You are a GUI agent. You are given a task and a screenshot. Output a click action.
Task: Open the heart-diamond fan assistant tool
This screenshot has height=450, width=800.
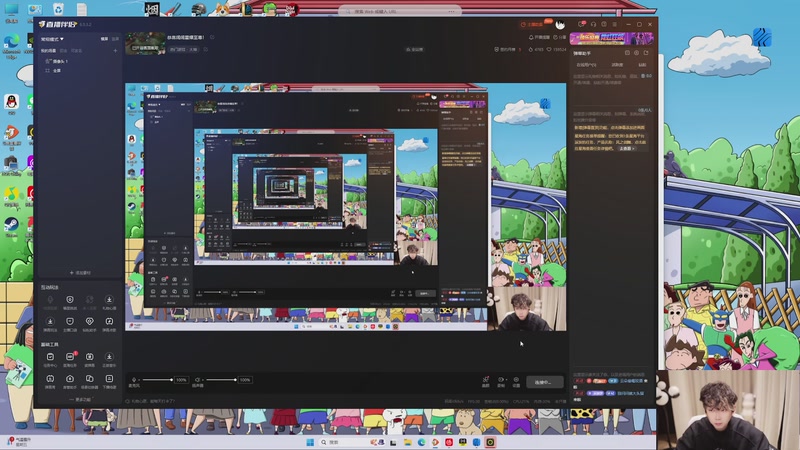(89, 324)
